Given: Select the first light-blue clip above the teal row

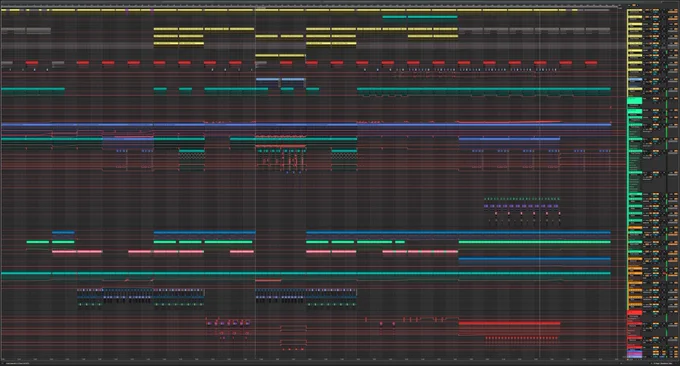Looking at the screenshot, I should pos(267,79).
